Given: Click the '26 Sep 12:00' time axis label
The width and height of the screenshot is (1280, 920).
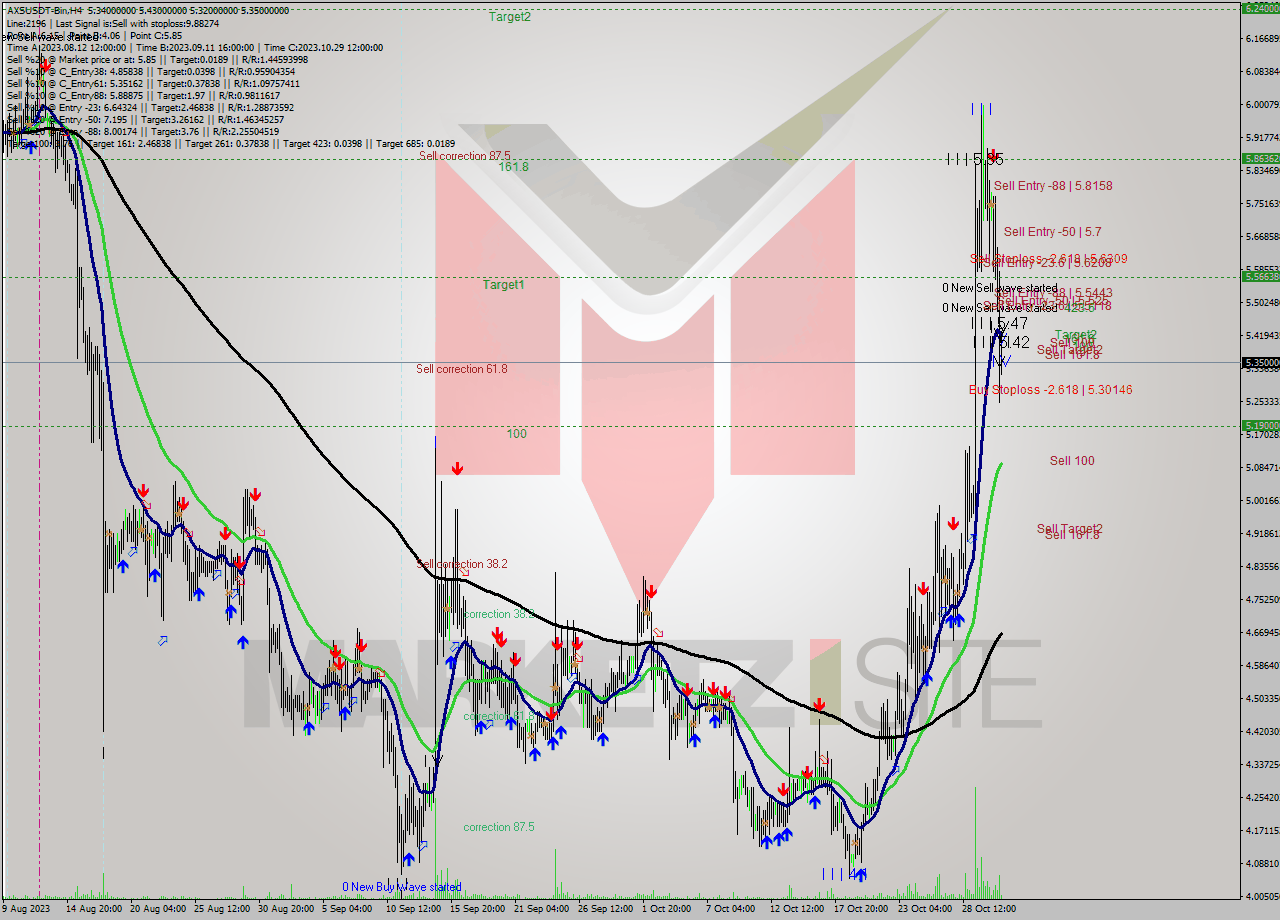Looking at the screenshot, I should 605,909.
